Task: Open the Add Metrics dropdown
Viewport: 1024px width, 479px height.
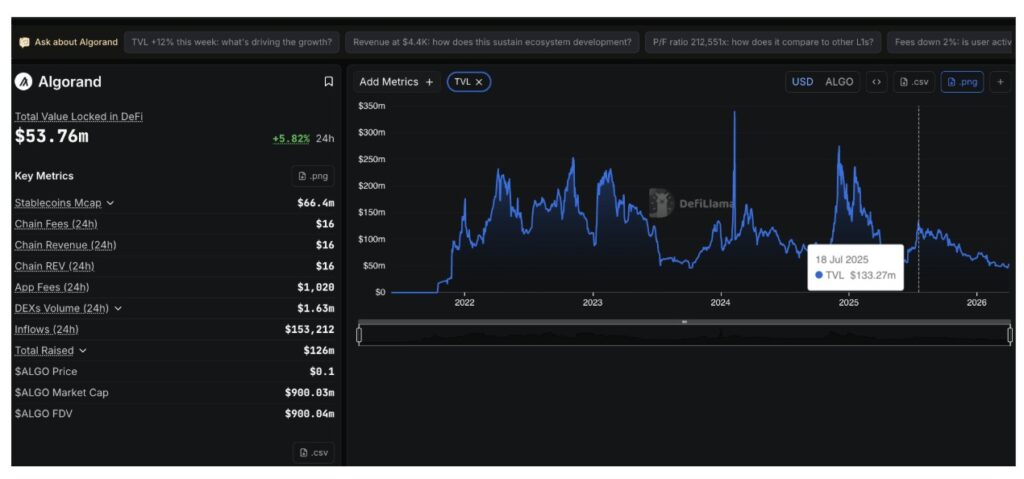Action: coord(396,82)
